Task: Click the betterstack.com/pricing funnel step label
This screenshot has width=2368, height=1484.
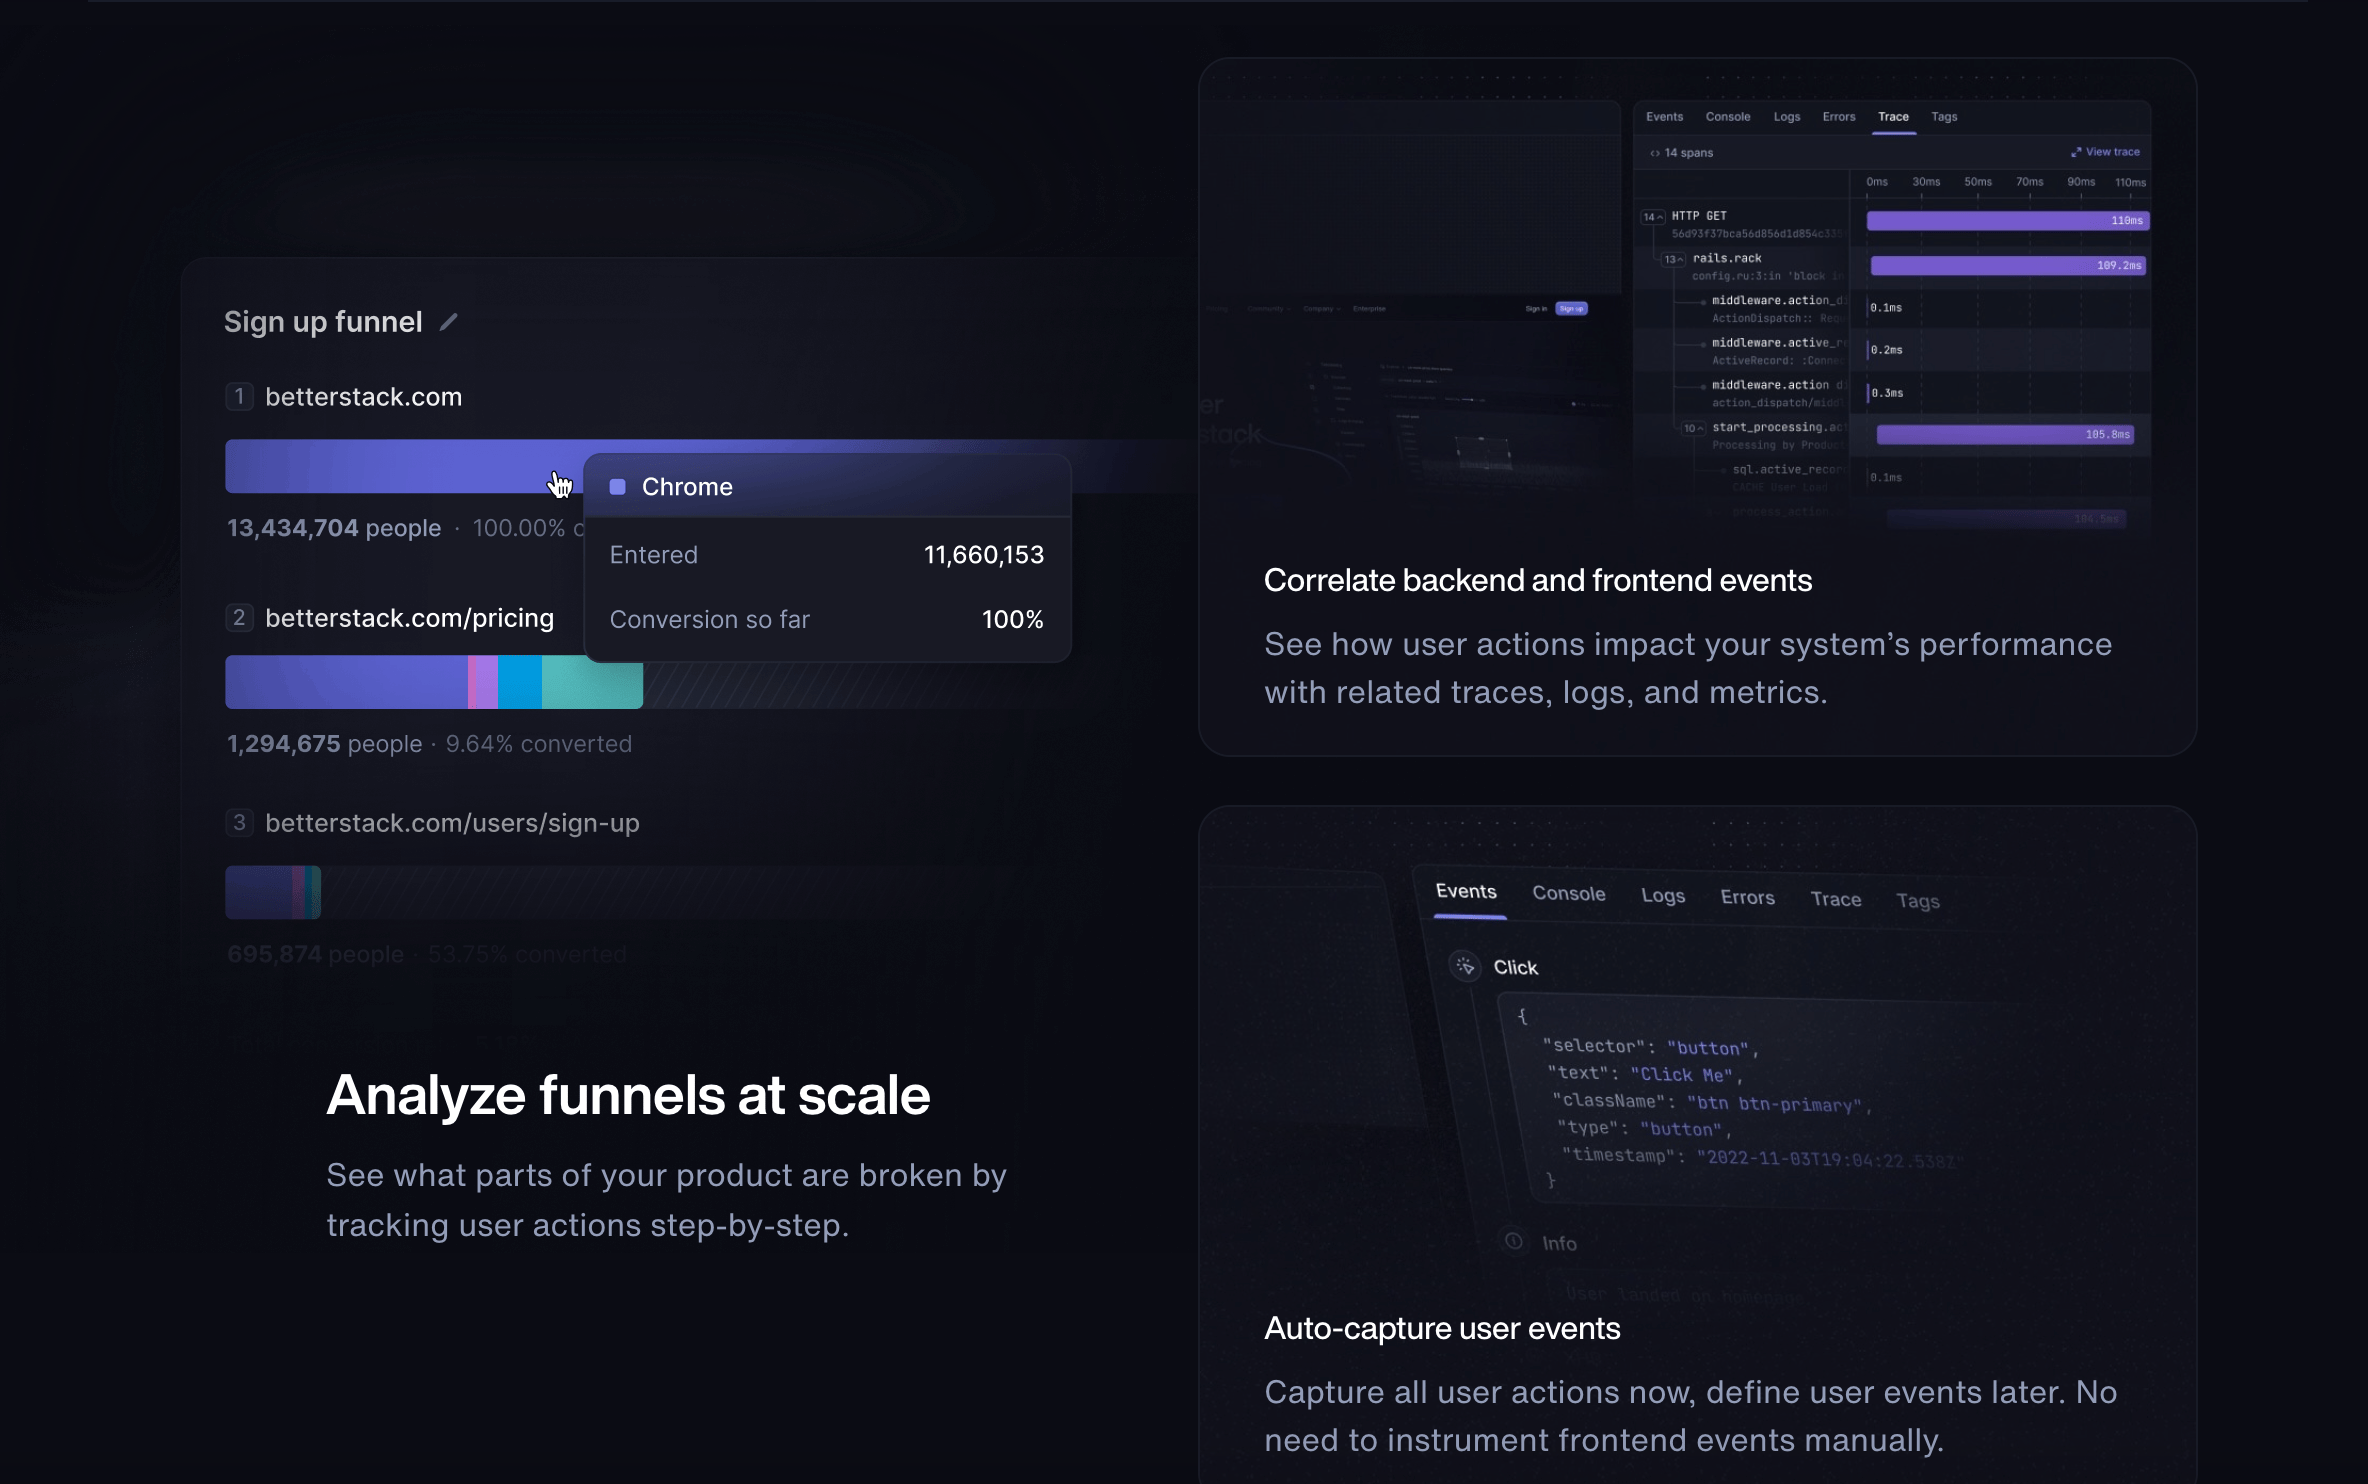Action: (x=409, y=617)
